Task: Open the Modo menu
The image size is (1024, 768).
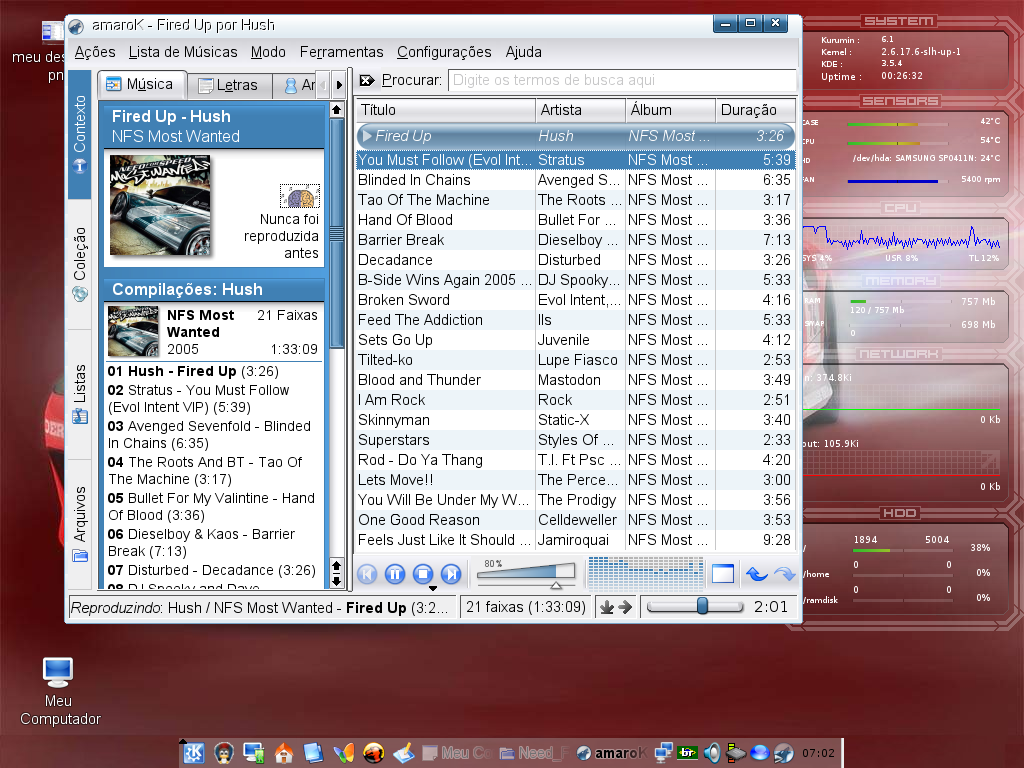Action: (x=268, y=52)
